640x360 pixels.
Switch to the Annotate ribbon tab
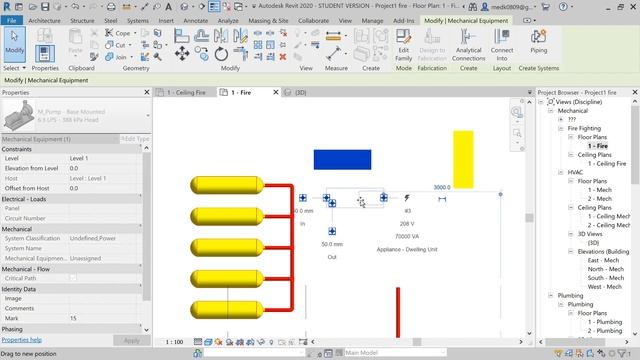[195, 20]
